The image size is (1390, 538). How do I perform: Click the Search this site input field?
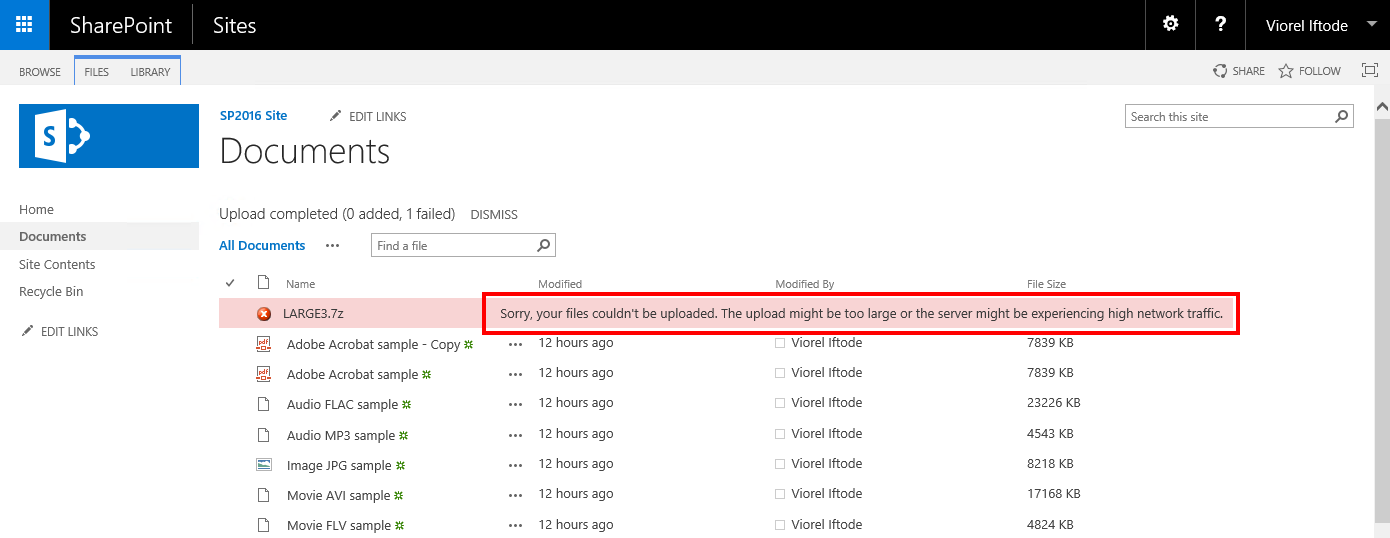point(1228,117)
